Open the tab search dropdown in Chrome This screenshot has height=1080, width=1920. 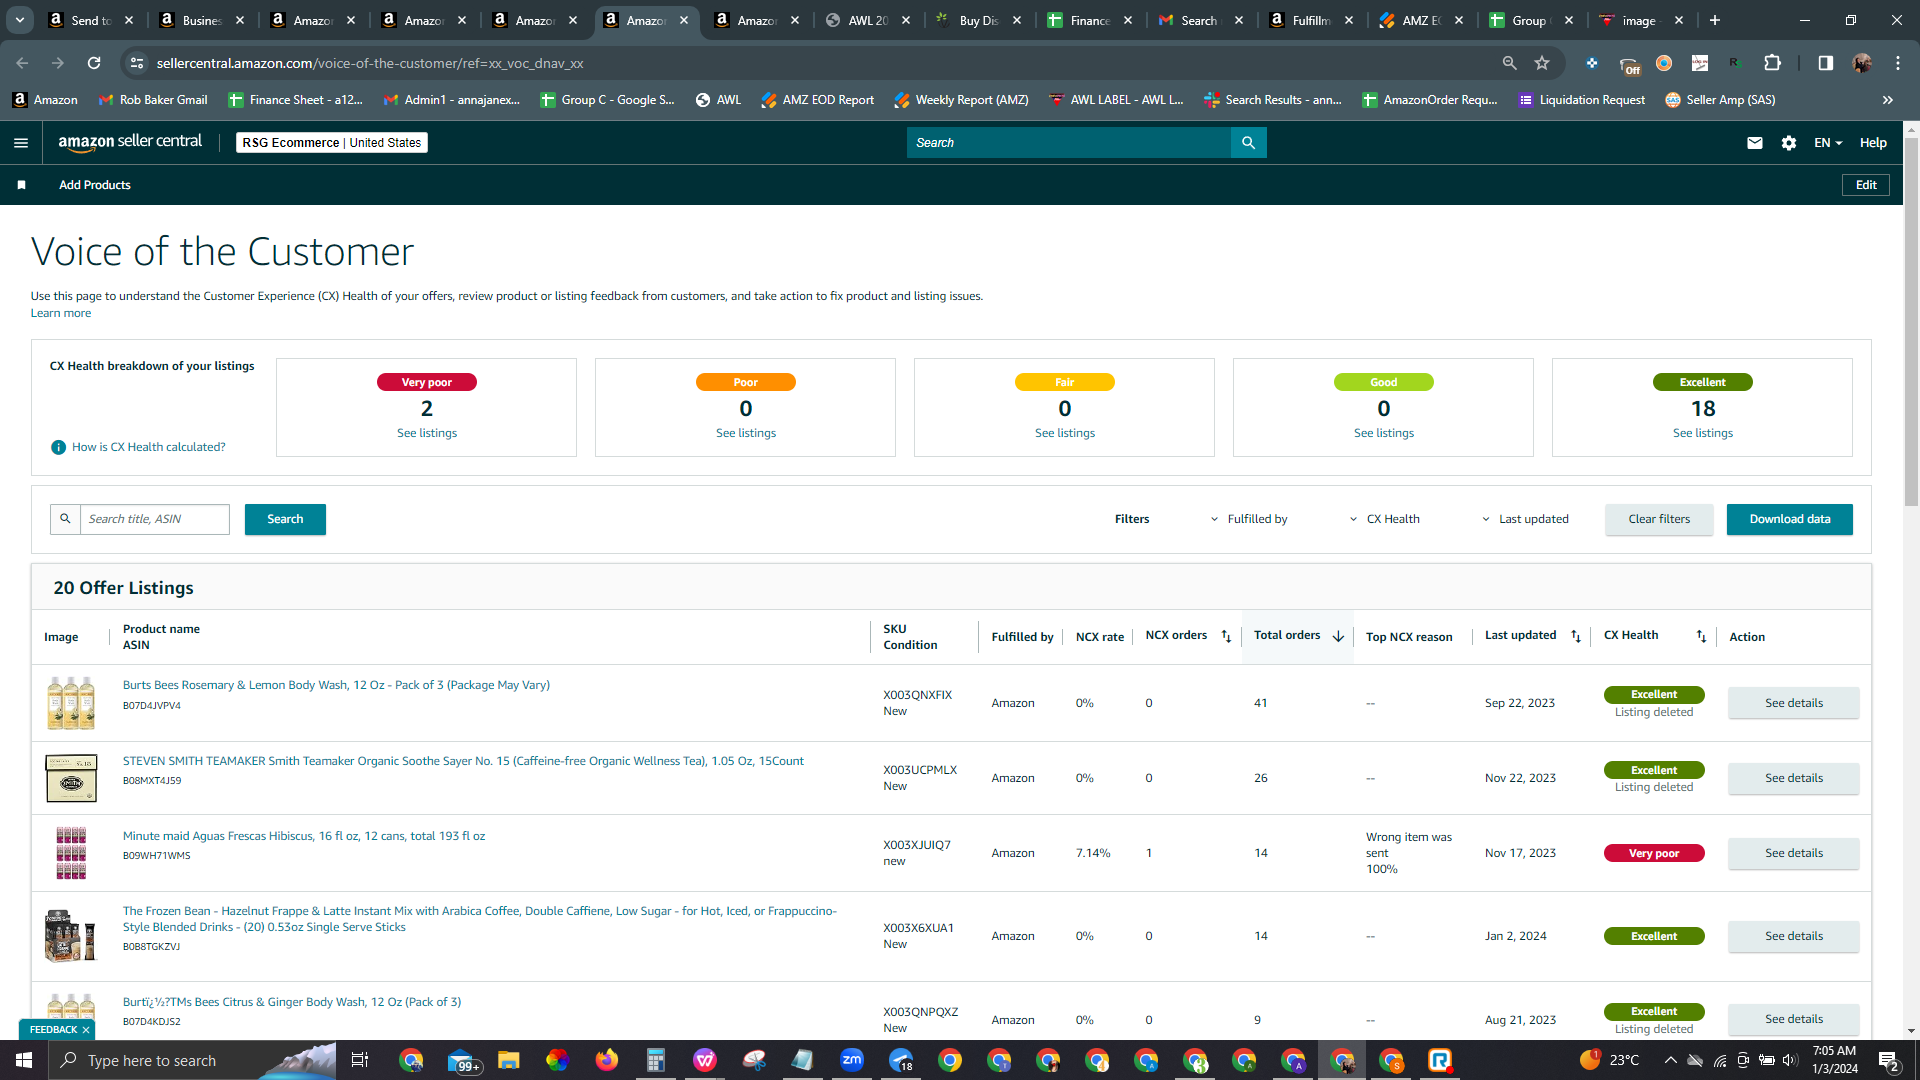19,20
